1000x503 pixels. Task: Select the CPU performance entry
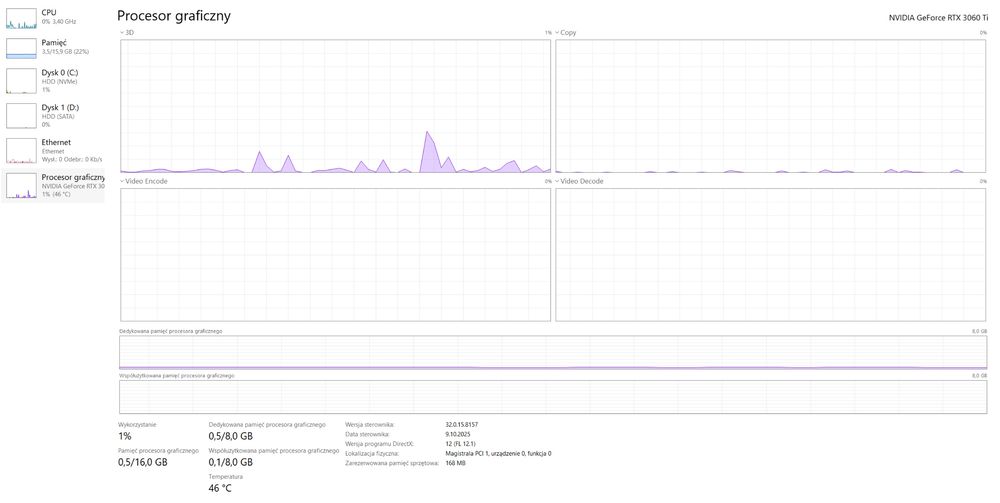point(52,18)
